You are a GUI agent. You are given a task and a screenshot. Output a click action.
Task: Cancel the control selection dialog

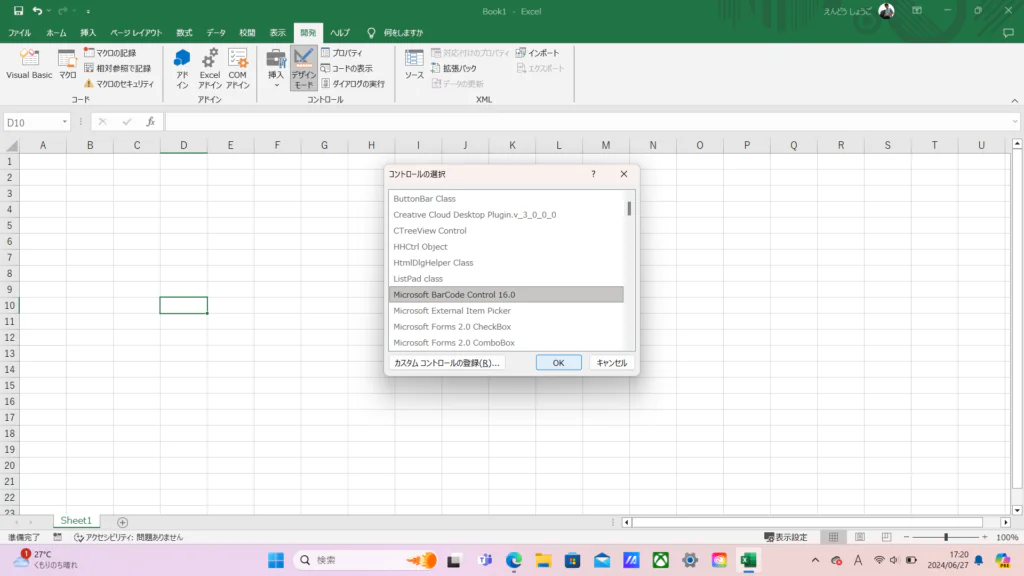(611, 362)
